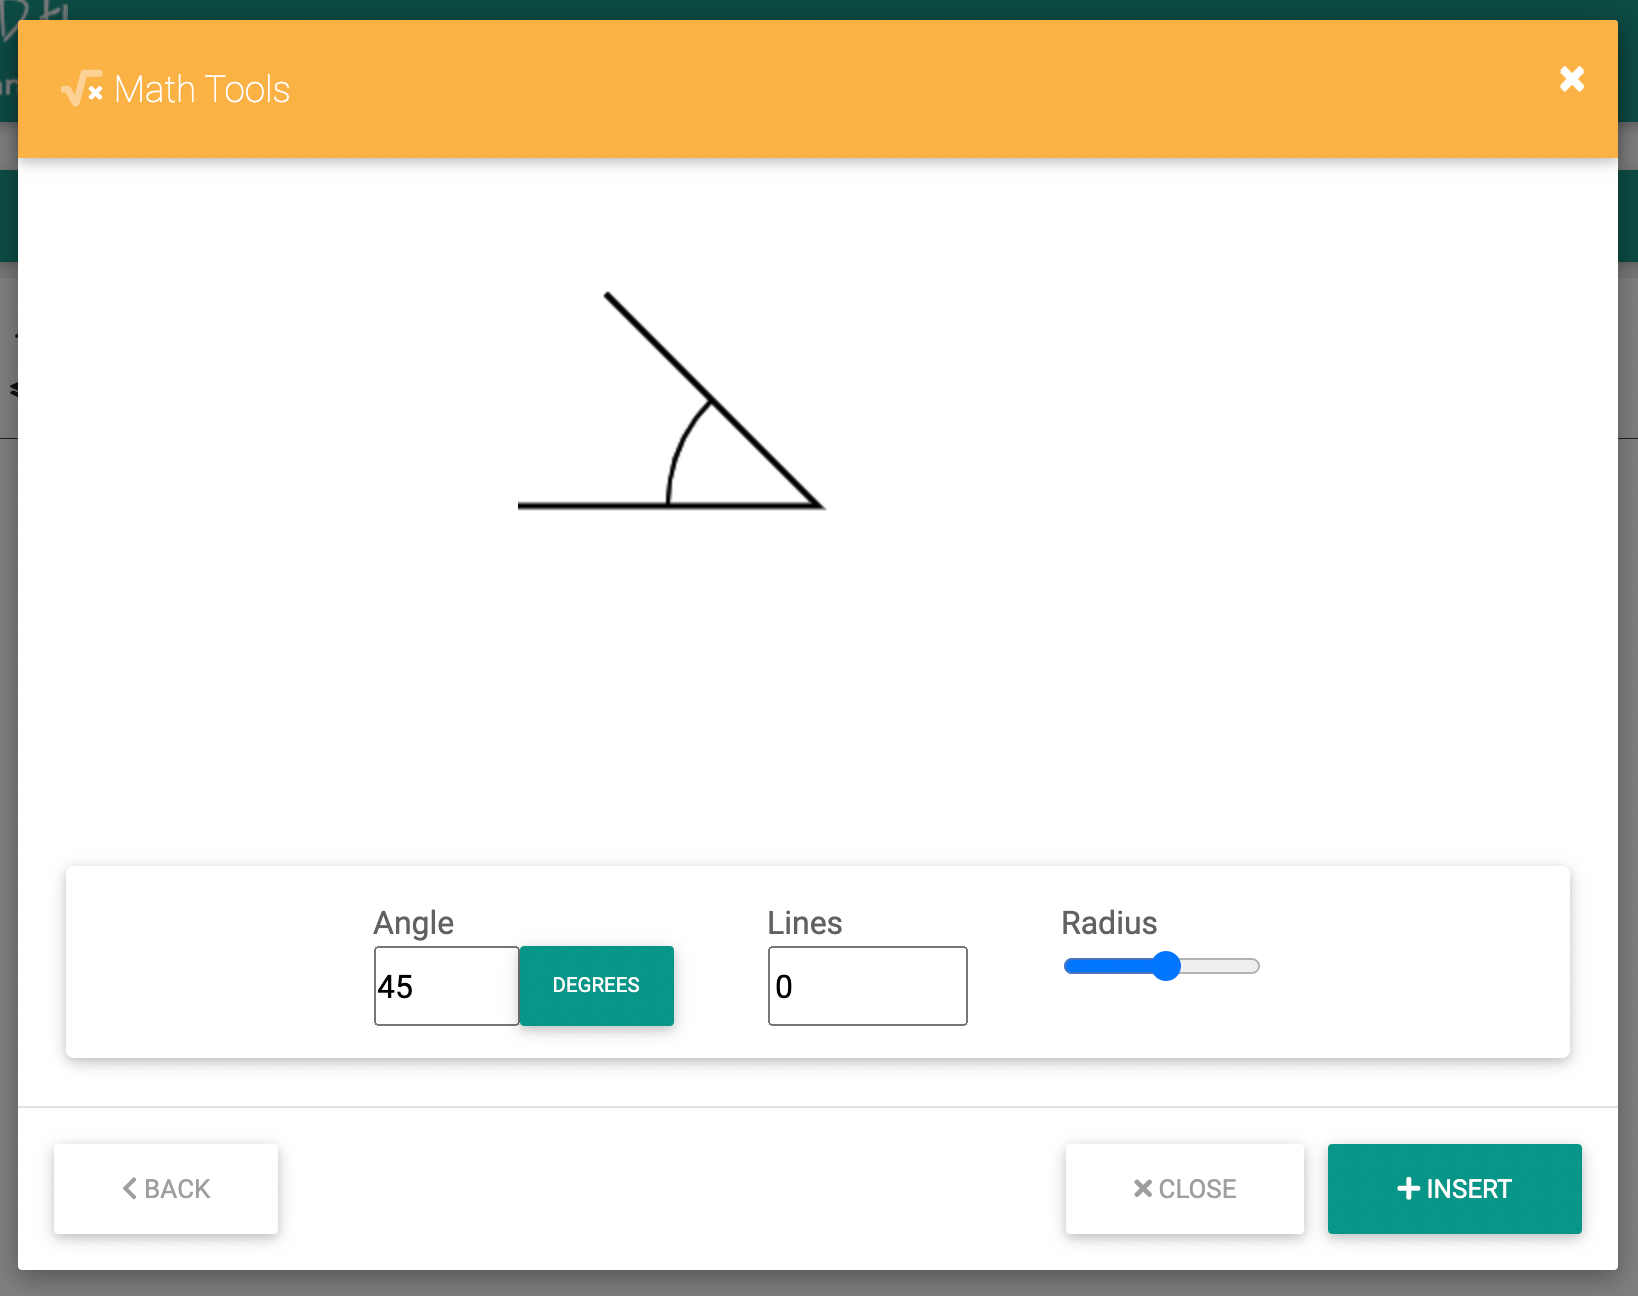Click inside the Lines input showing 0
The height and width of the screenshot is (1296, 1638).
coord(866,986)
